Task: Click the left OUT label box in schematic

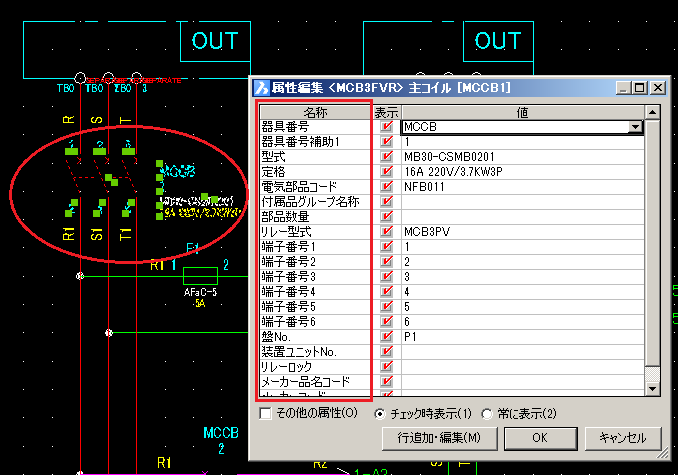Action: click(x=215, y=41)
